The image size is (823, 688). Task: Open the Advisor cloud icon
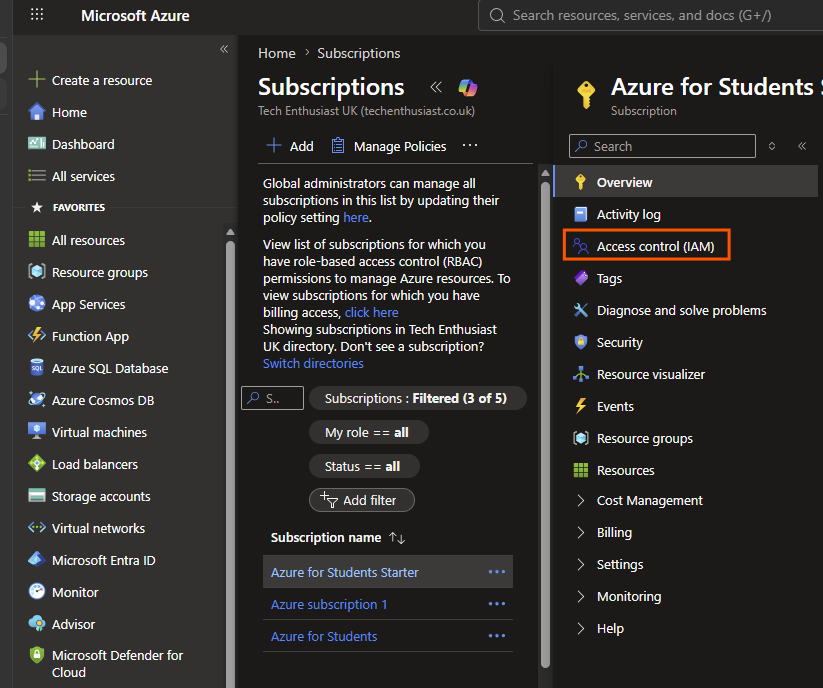tap(37, 624)
